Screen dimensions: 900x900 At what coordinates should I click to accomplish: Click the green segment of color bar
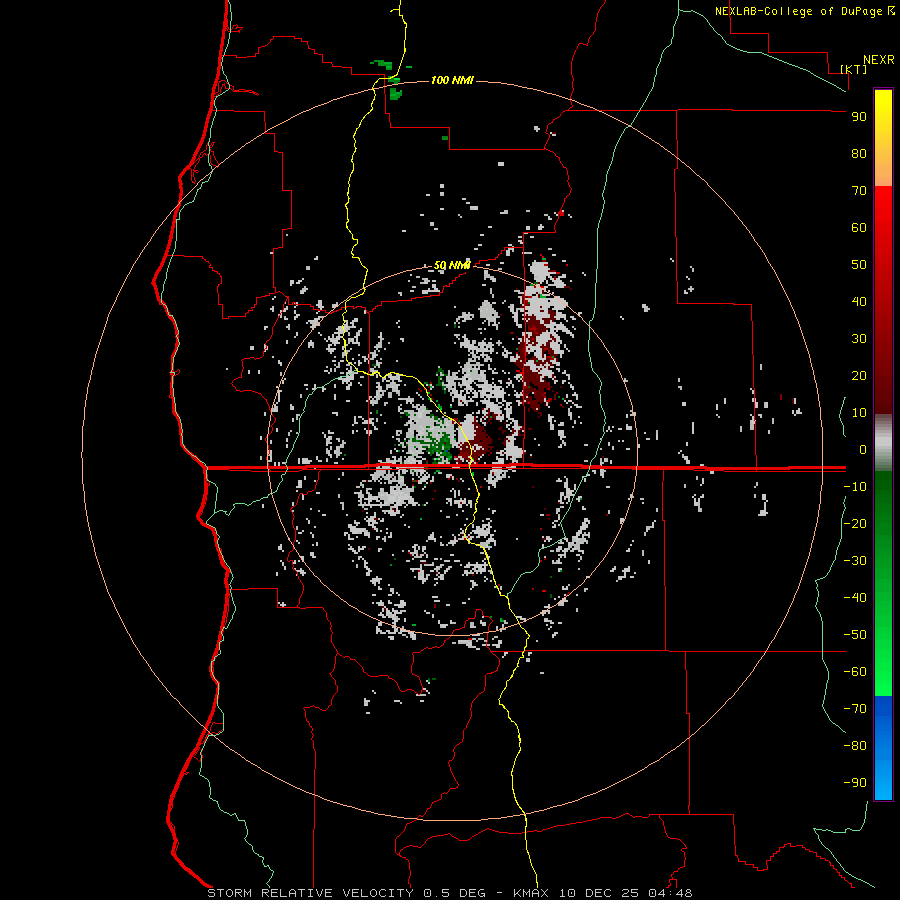[x=883, y=583]
